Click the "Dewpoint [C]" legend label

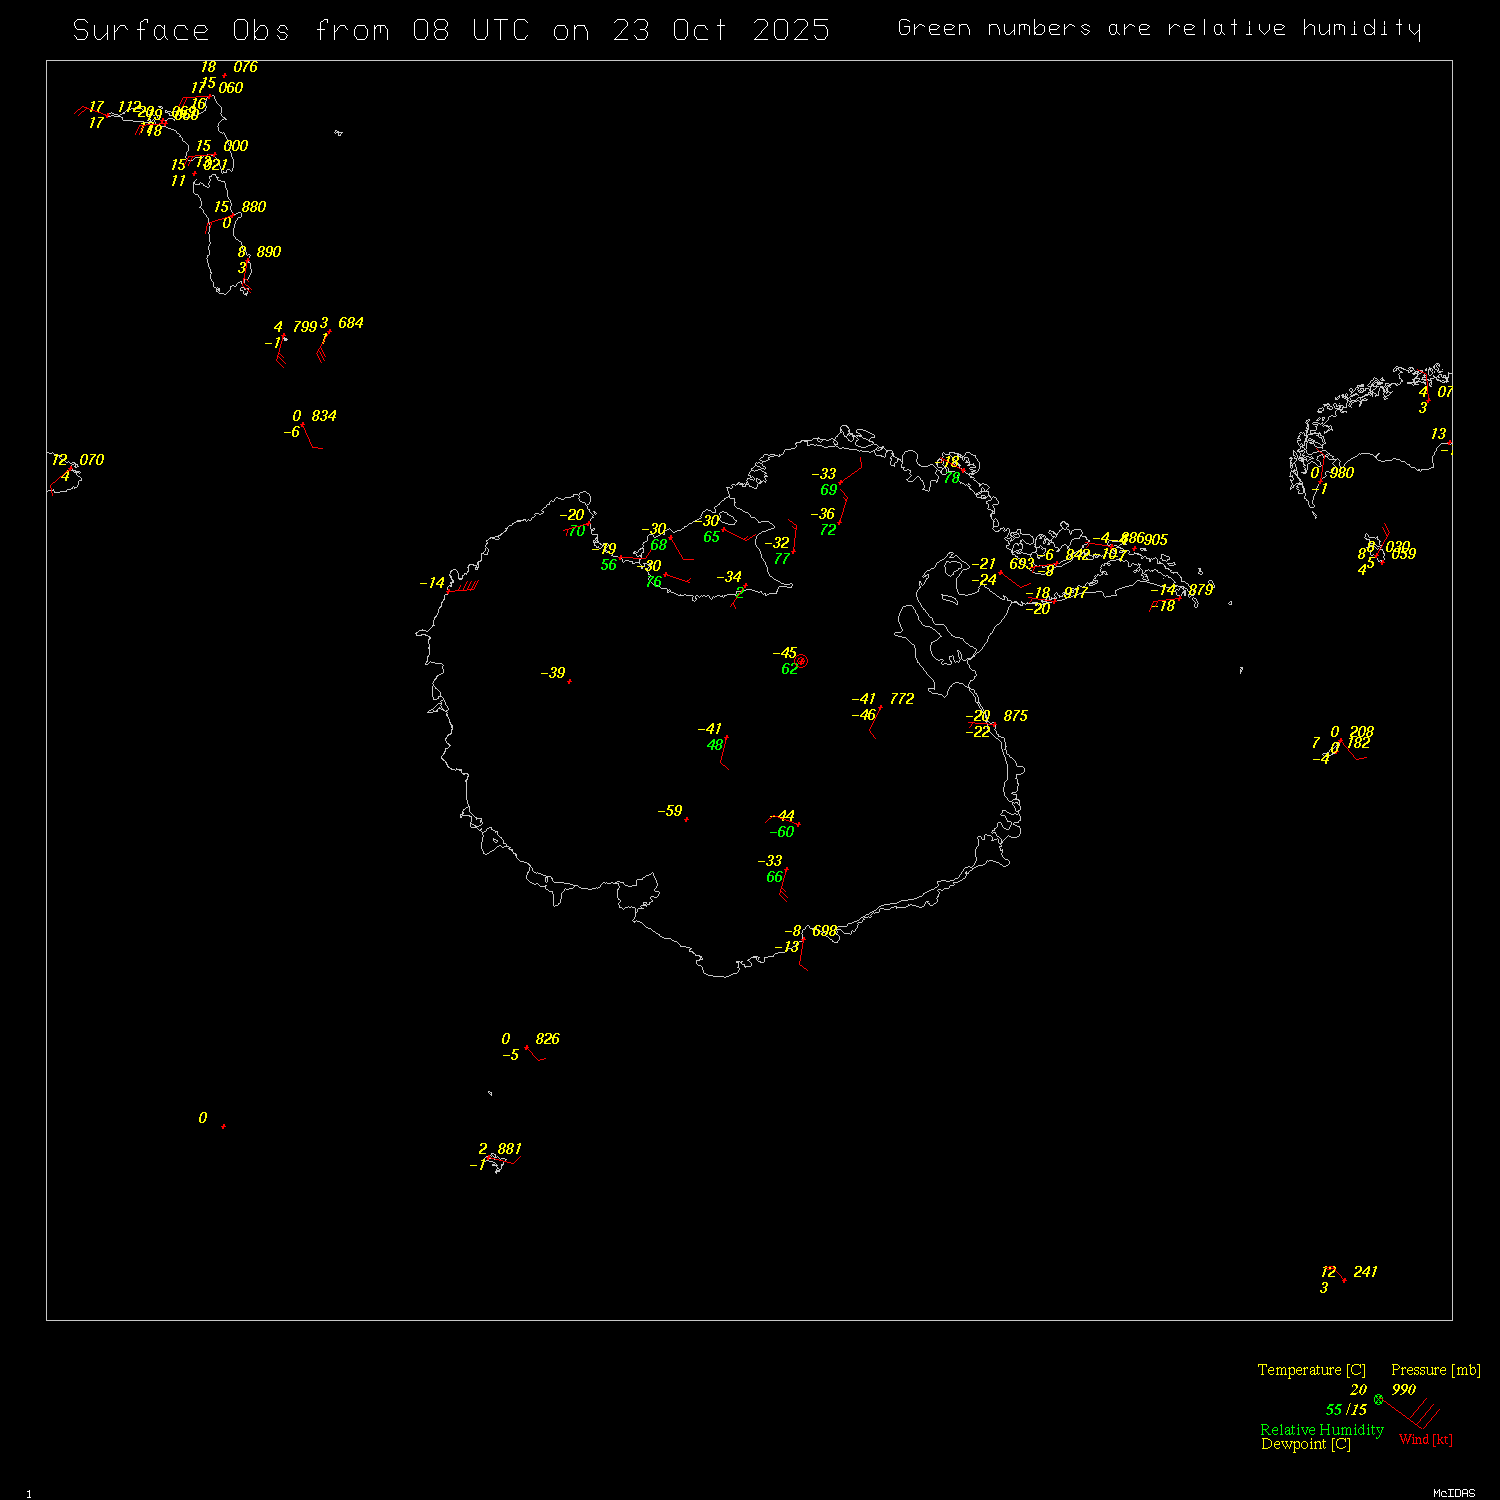click(1305, 1444)
